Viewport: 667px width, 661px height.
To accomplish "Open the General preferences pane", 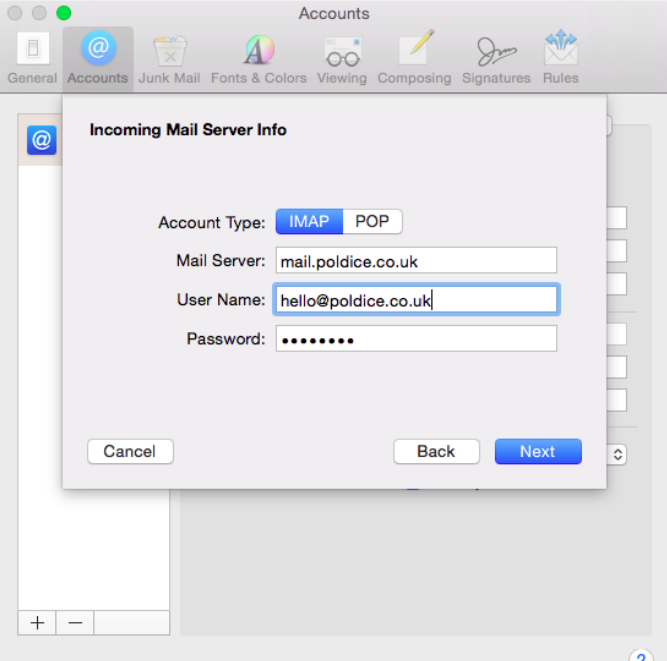I will [32, 58].
